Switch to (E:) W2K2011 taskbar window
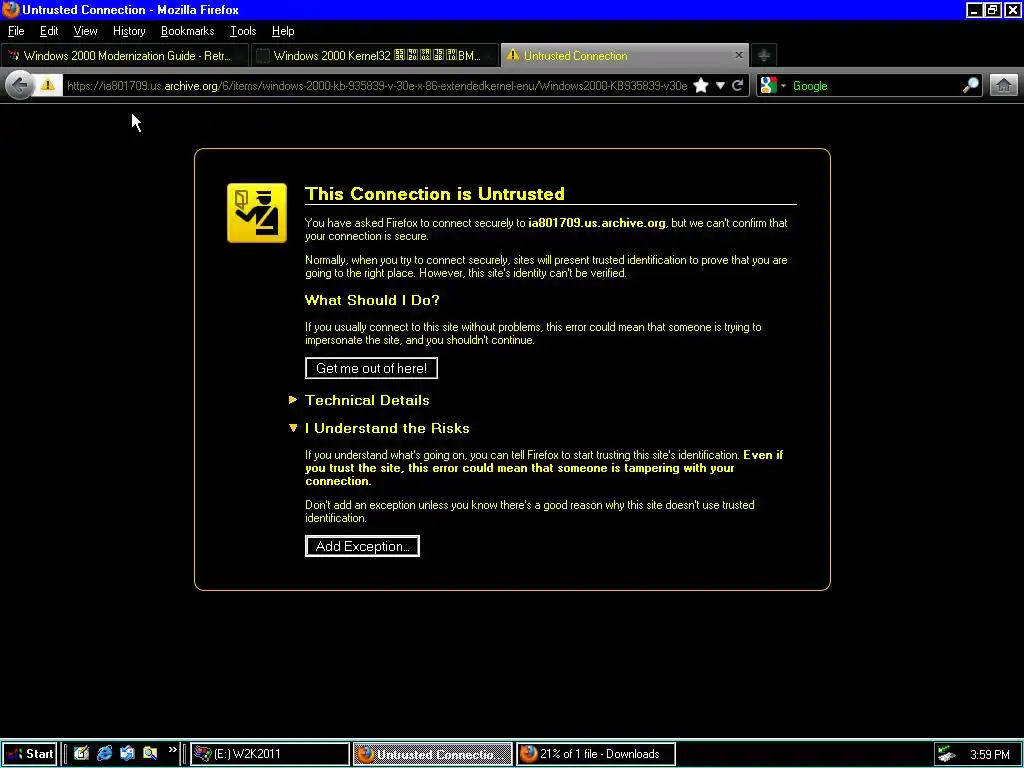Viewport: 1024px width, 768px height. tap(270, 754)
